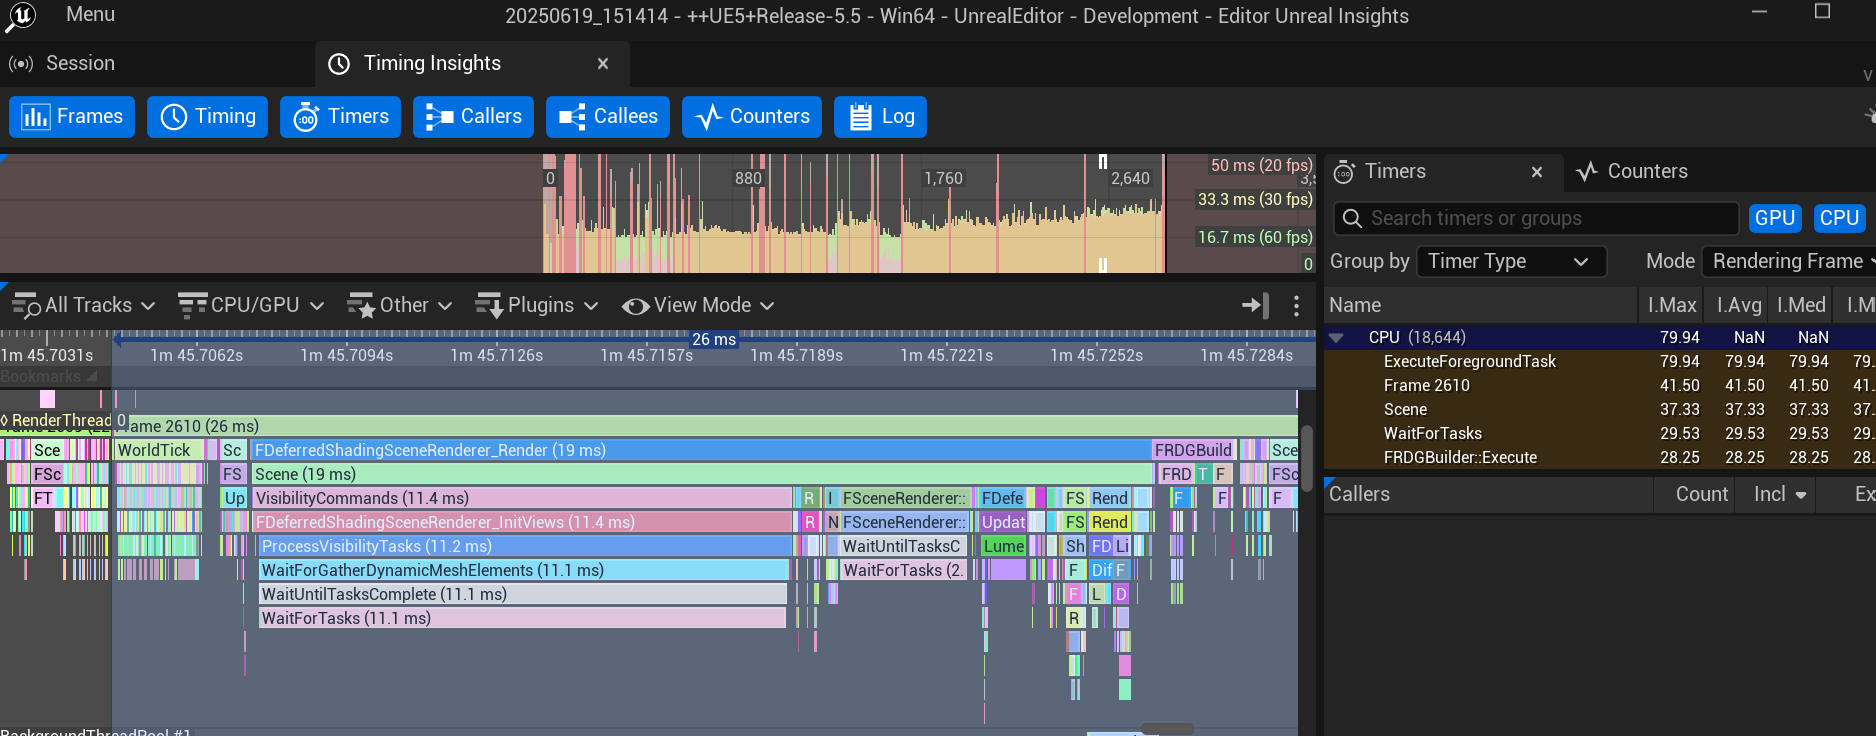1876x736 pixels.
Task: Select FDeferredShadingSceneRenderer_InitViews (11.4 ms) event
Action: 522,522
